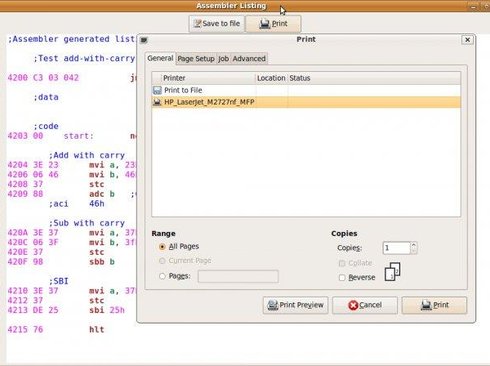The height and width of the screenshot is (366, 490).
Task: Close the Print dialog with X
Action: pyautogui.click(x=468, y=40)
